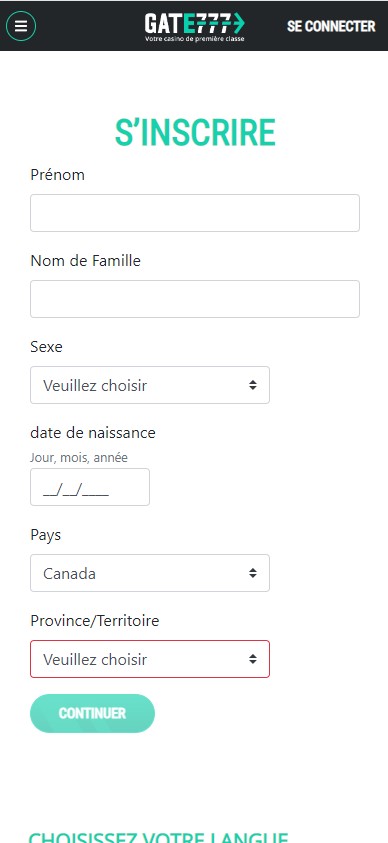Image resolution: width=388 pixels, height=843 pixels.
Task: Click the Sexe label
Action: pyautogui.click(x=46, y=347)
